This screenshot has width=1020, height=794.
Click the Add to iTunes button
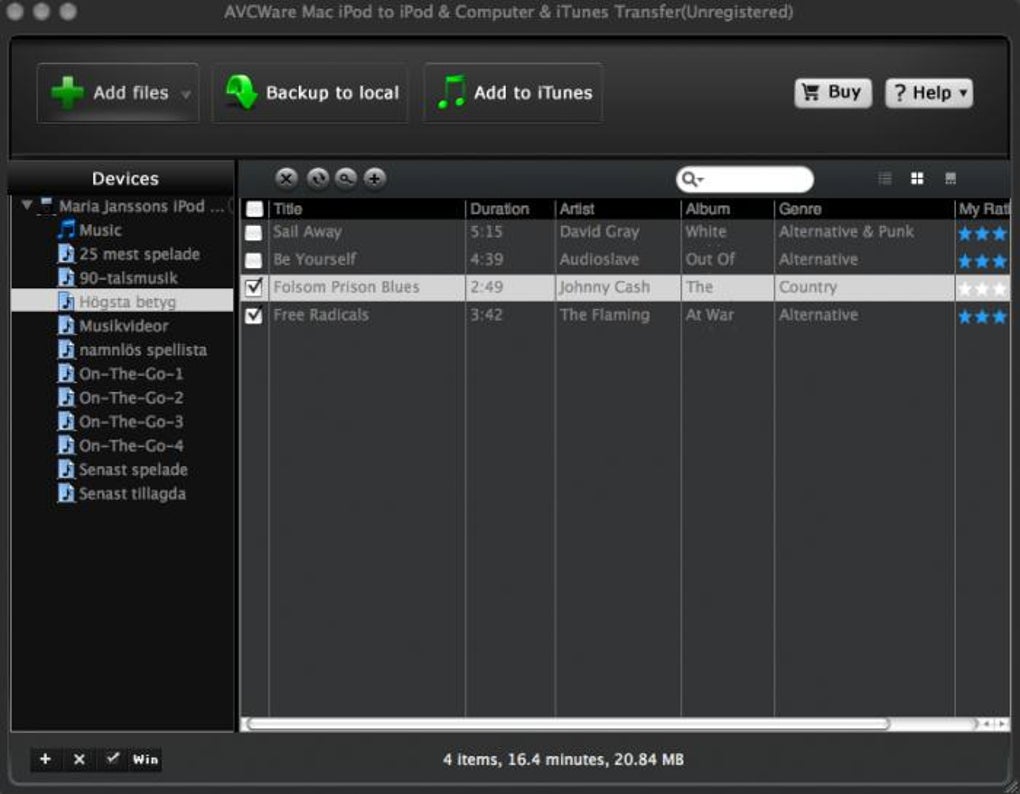513,93
